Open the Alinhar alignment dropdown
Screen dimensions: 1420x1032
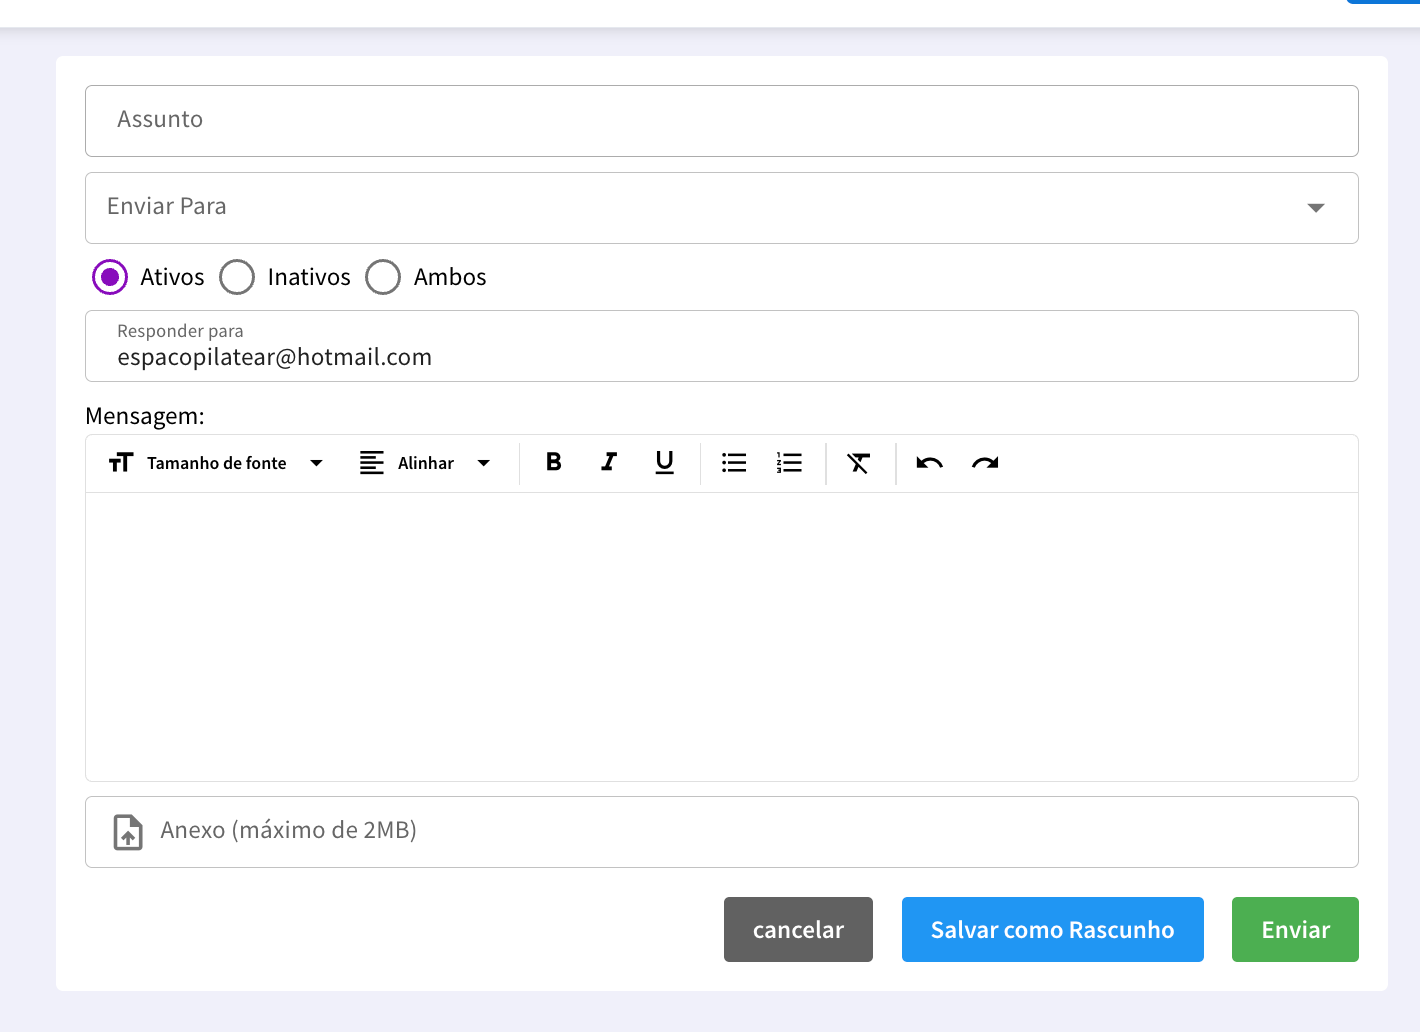click(426, 463)
